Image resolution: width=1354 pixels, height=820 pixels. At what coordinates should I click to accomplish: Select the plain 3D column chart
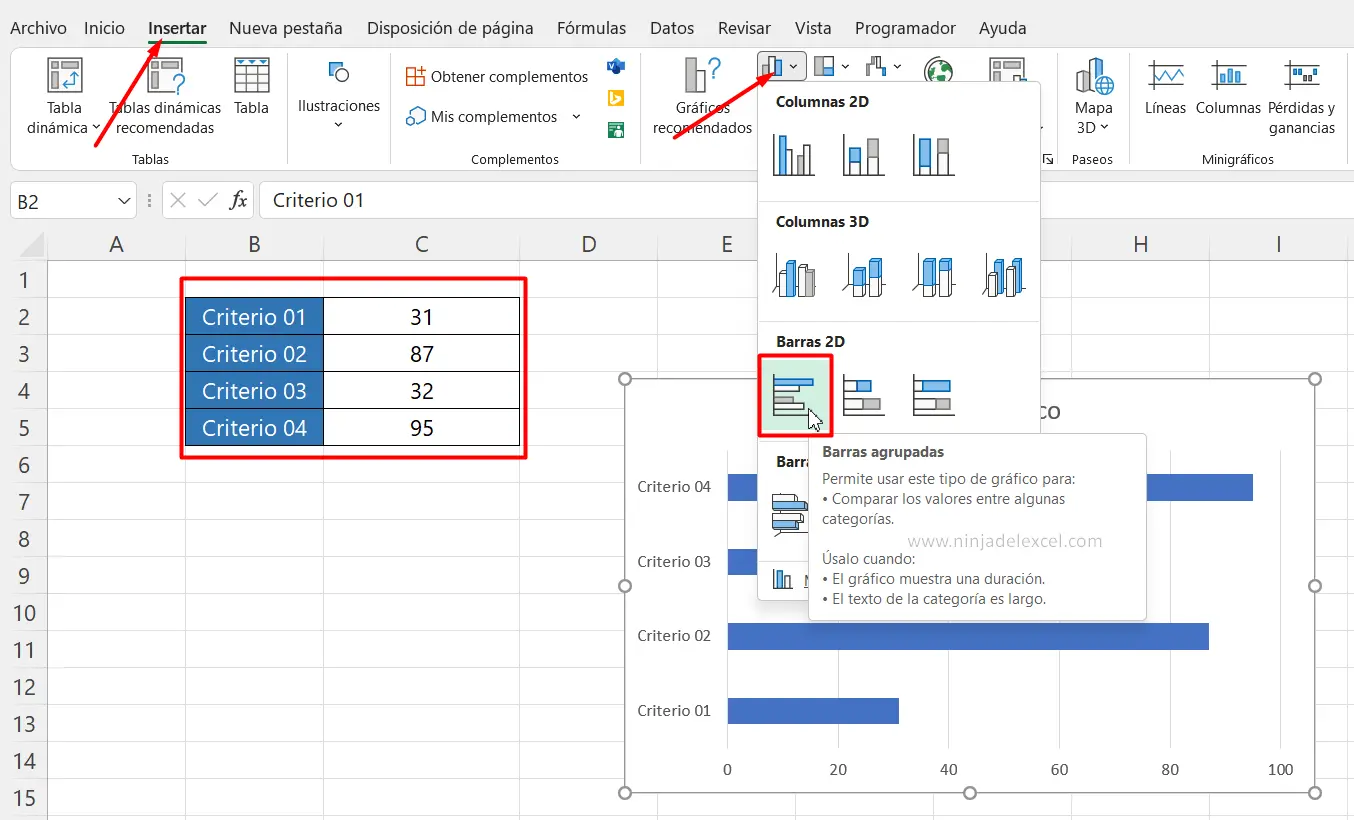(1003, 276)
